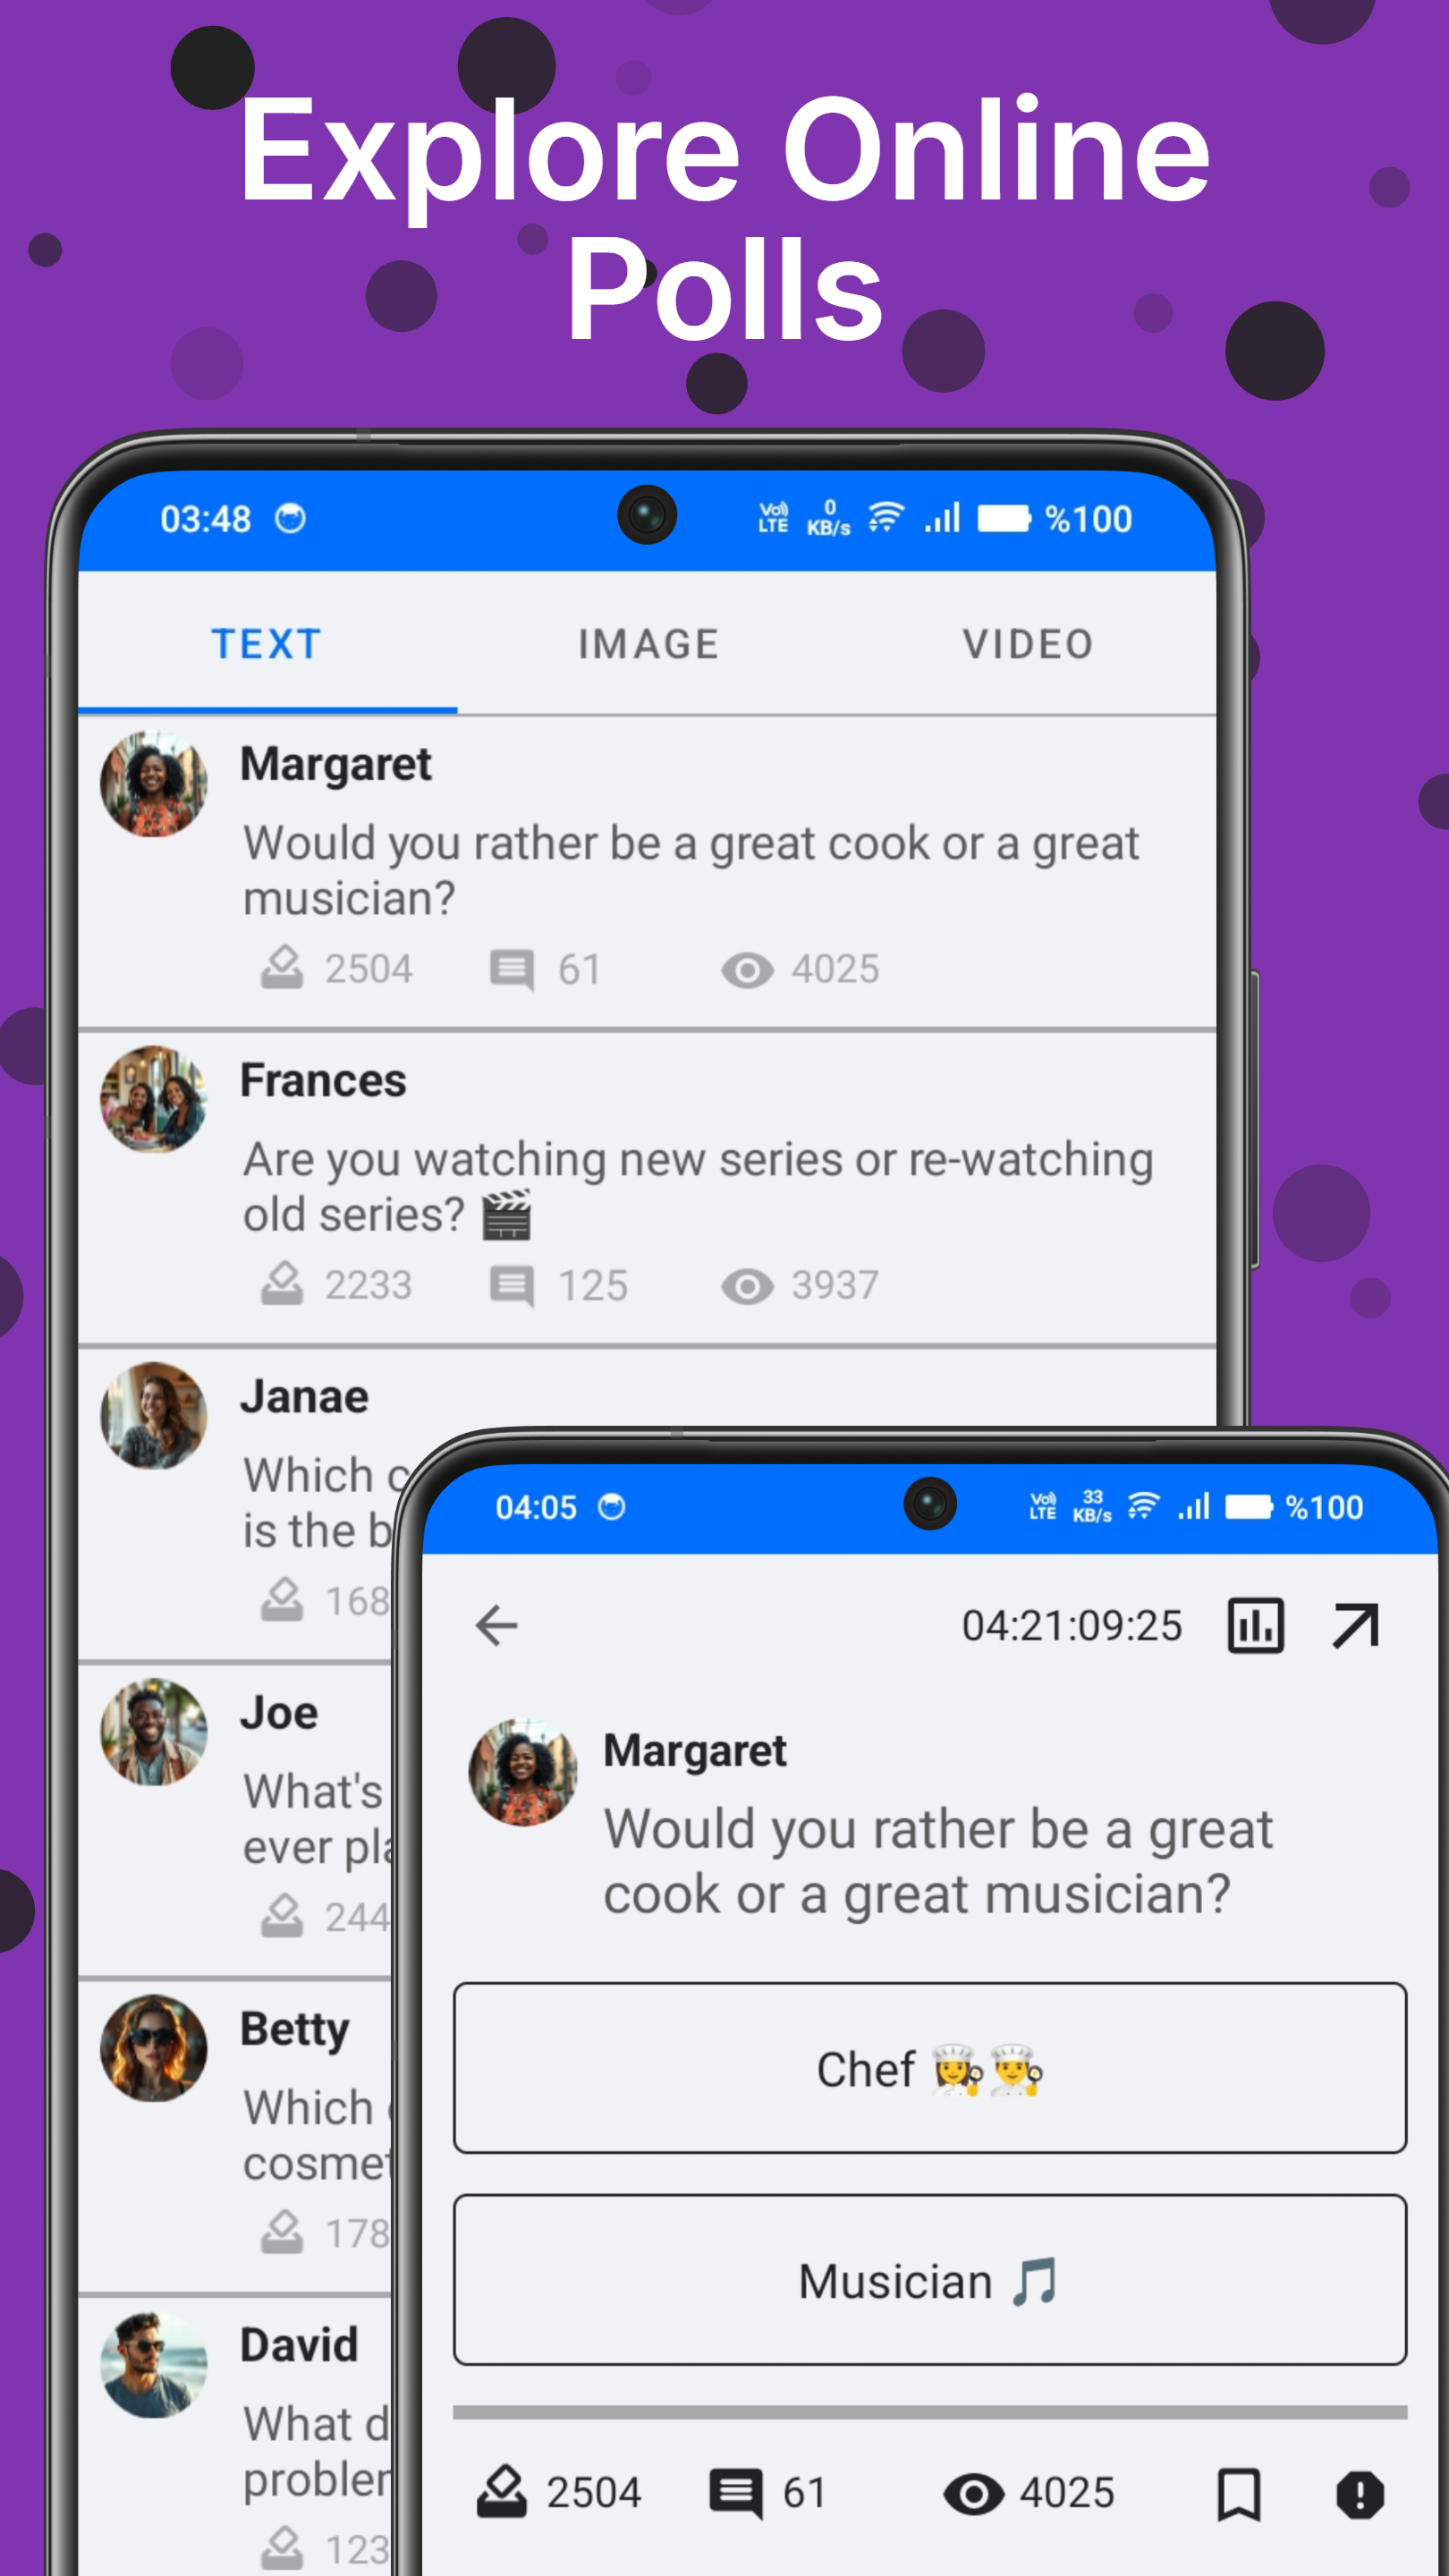Click the vote icon on Janae's poll
The width and height of the screenshot is (1449, 2576).
(282, 1600)
